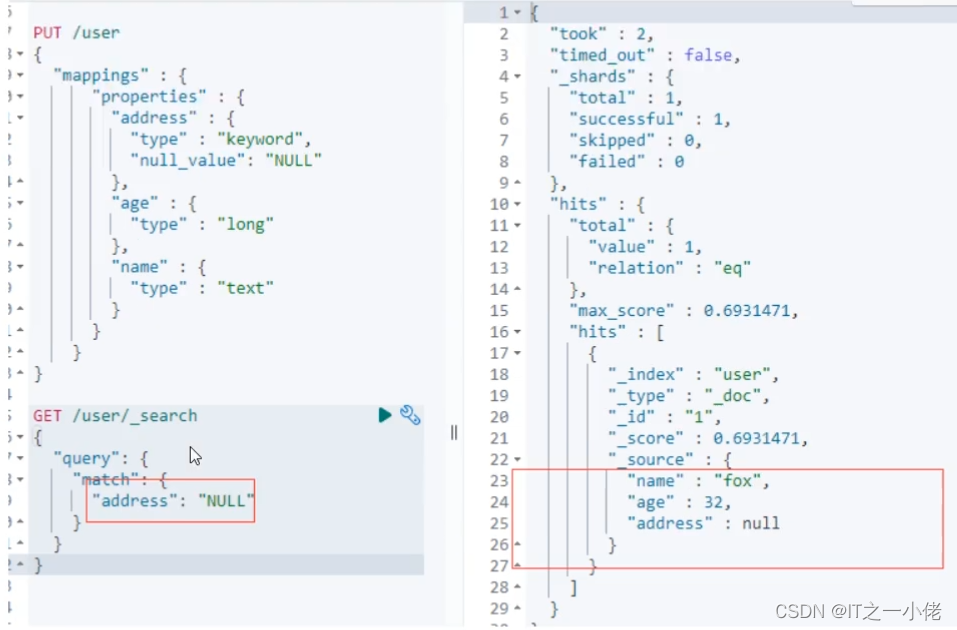957x630 pixels.
Task: Click "age" : 32 in response source
Action: pos(679,502)
